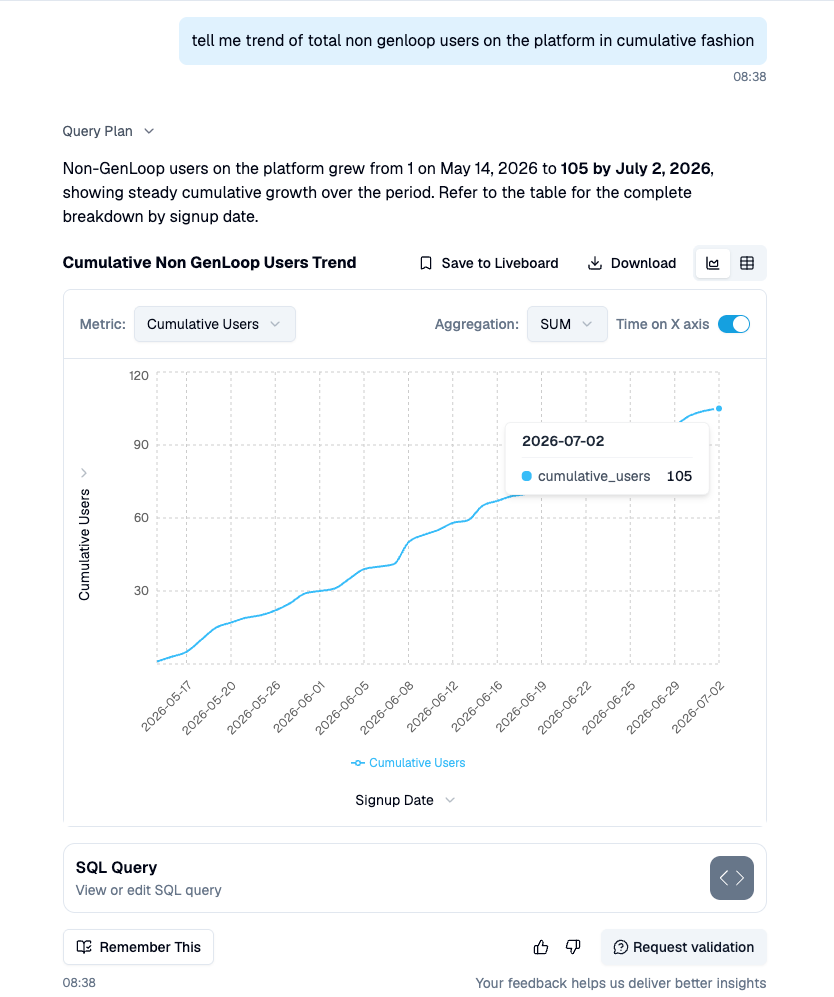Switch to table view icon

point(747,263)
